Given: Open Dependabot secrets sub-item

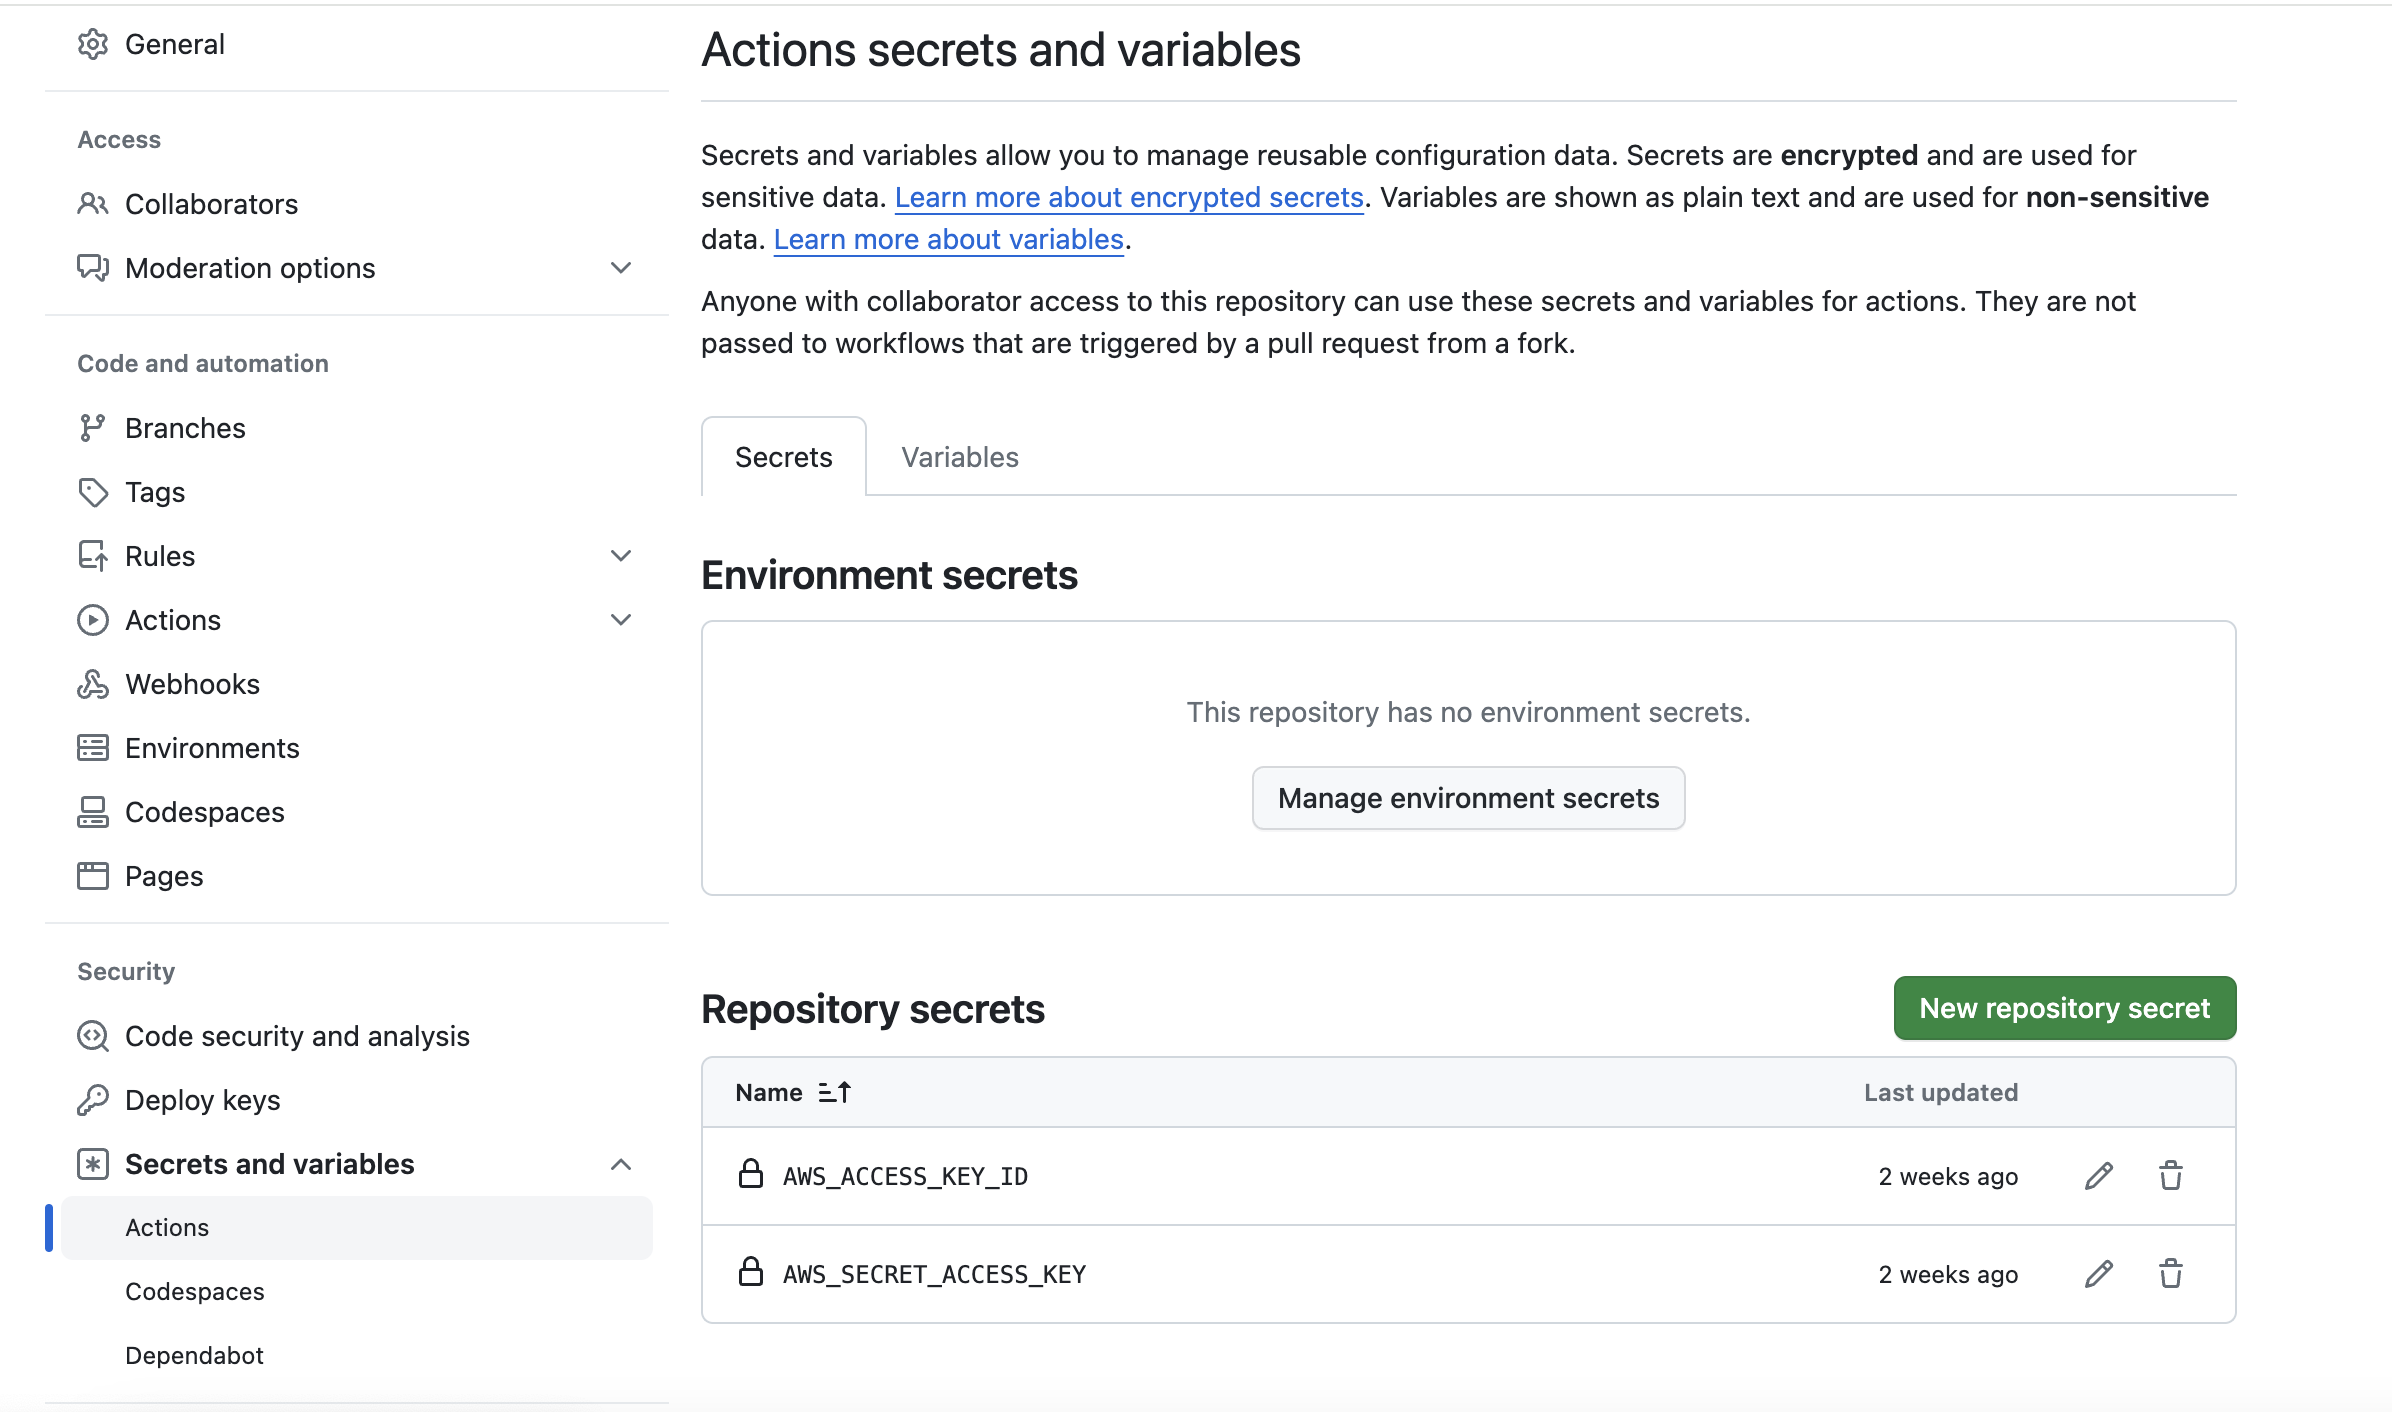Looking at the screenshot, I should point(194,1355).
